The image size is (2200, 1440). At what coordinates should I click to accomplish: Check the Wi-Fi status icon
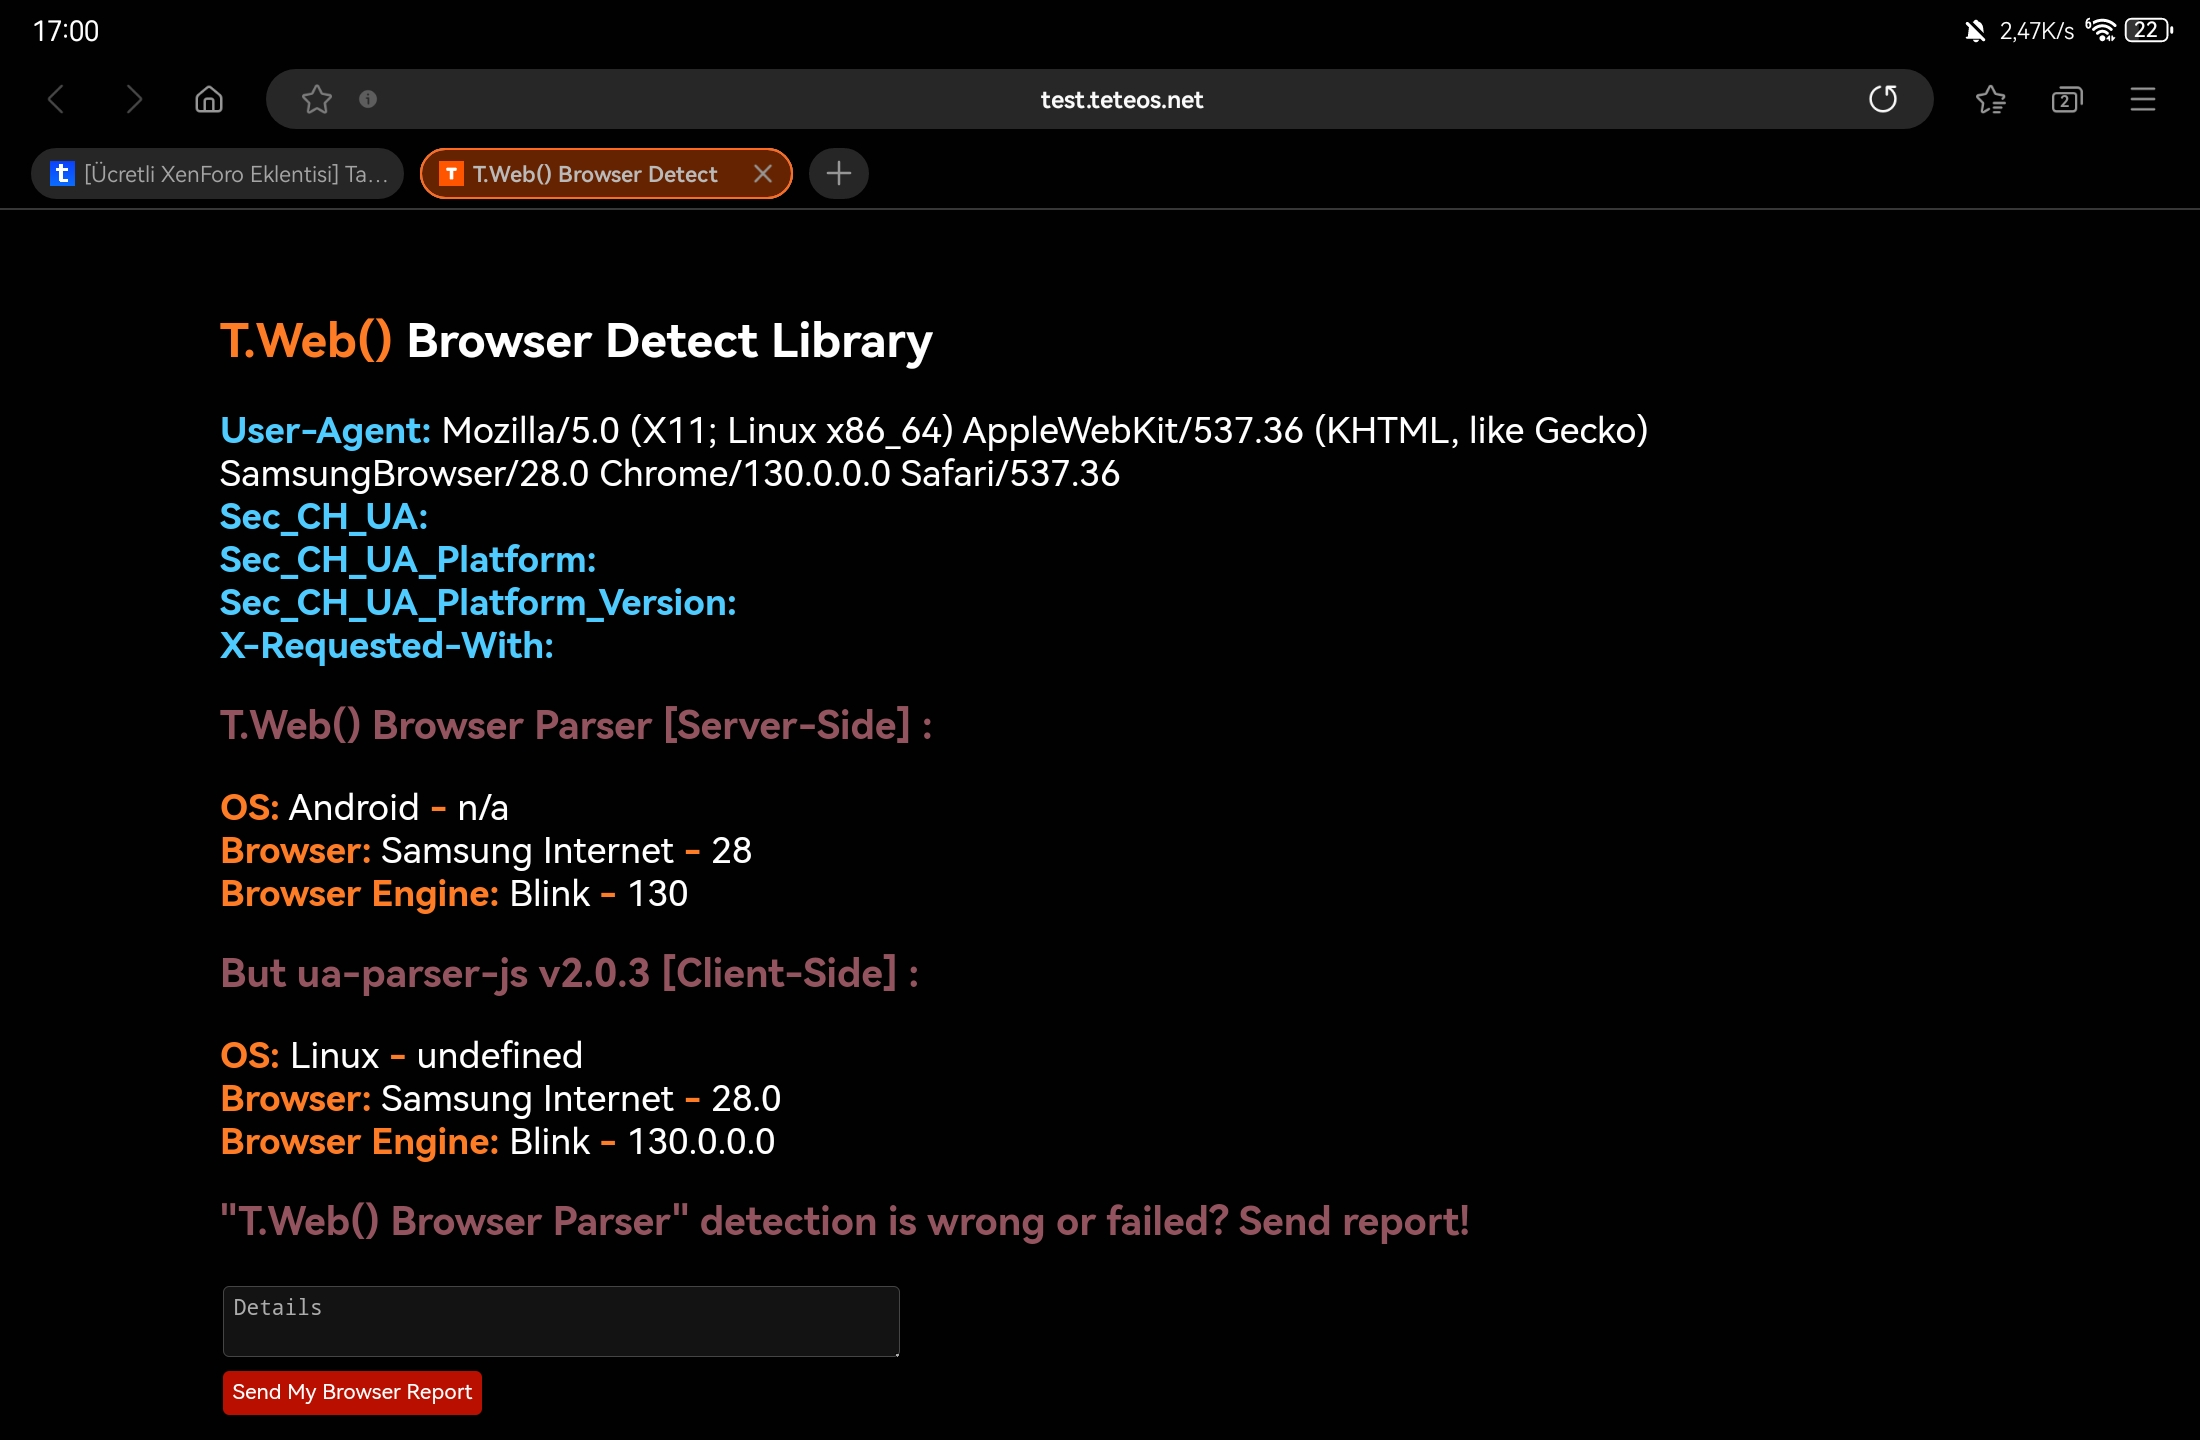point(2101,30)
